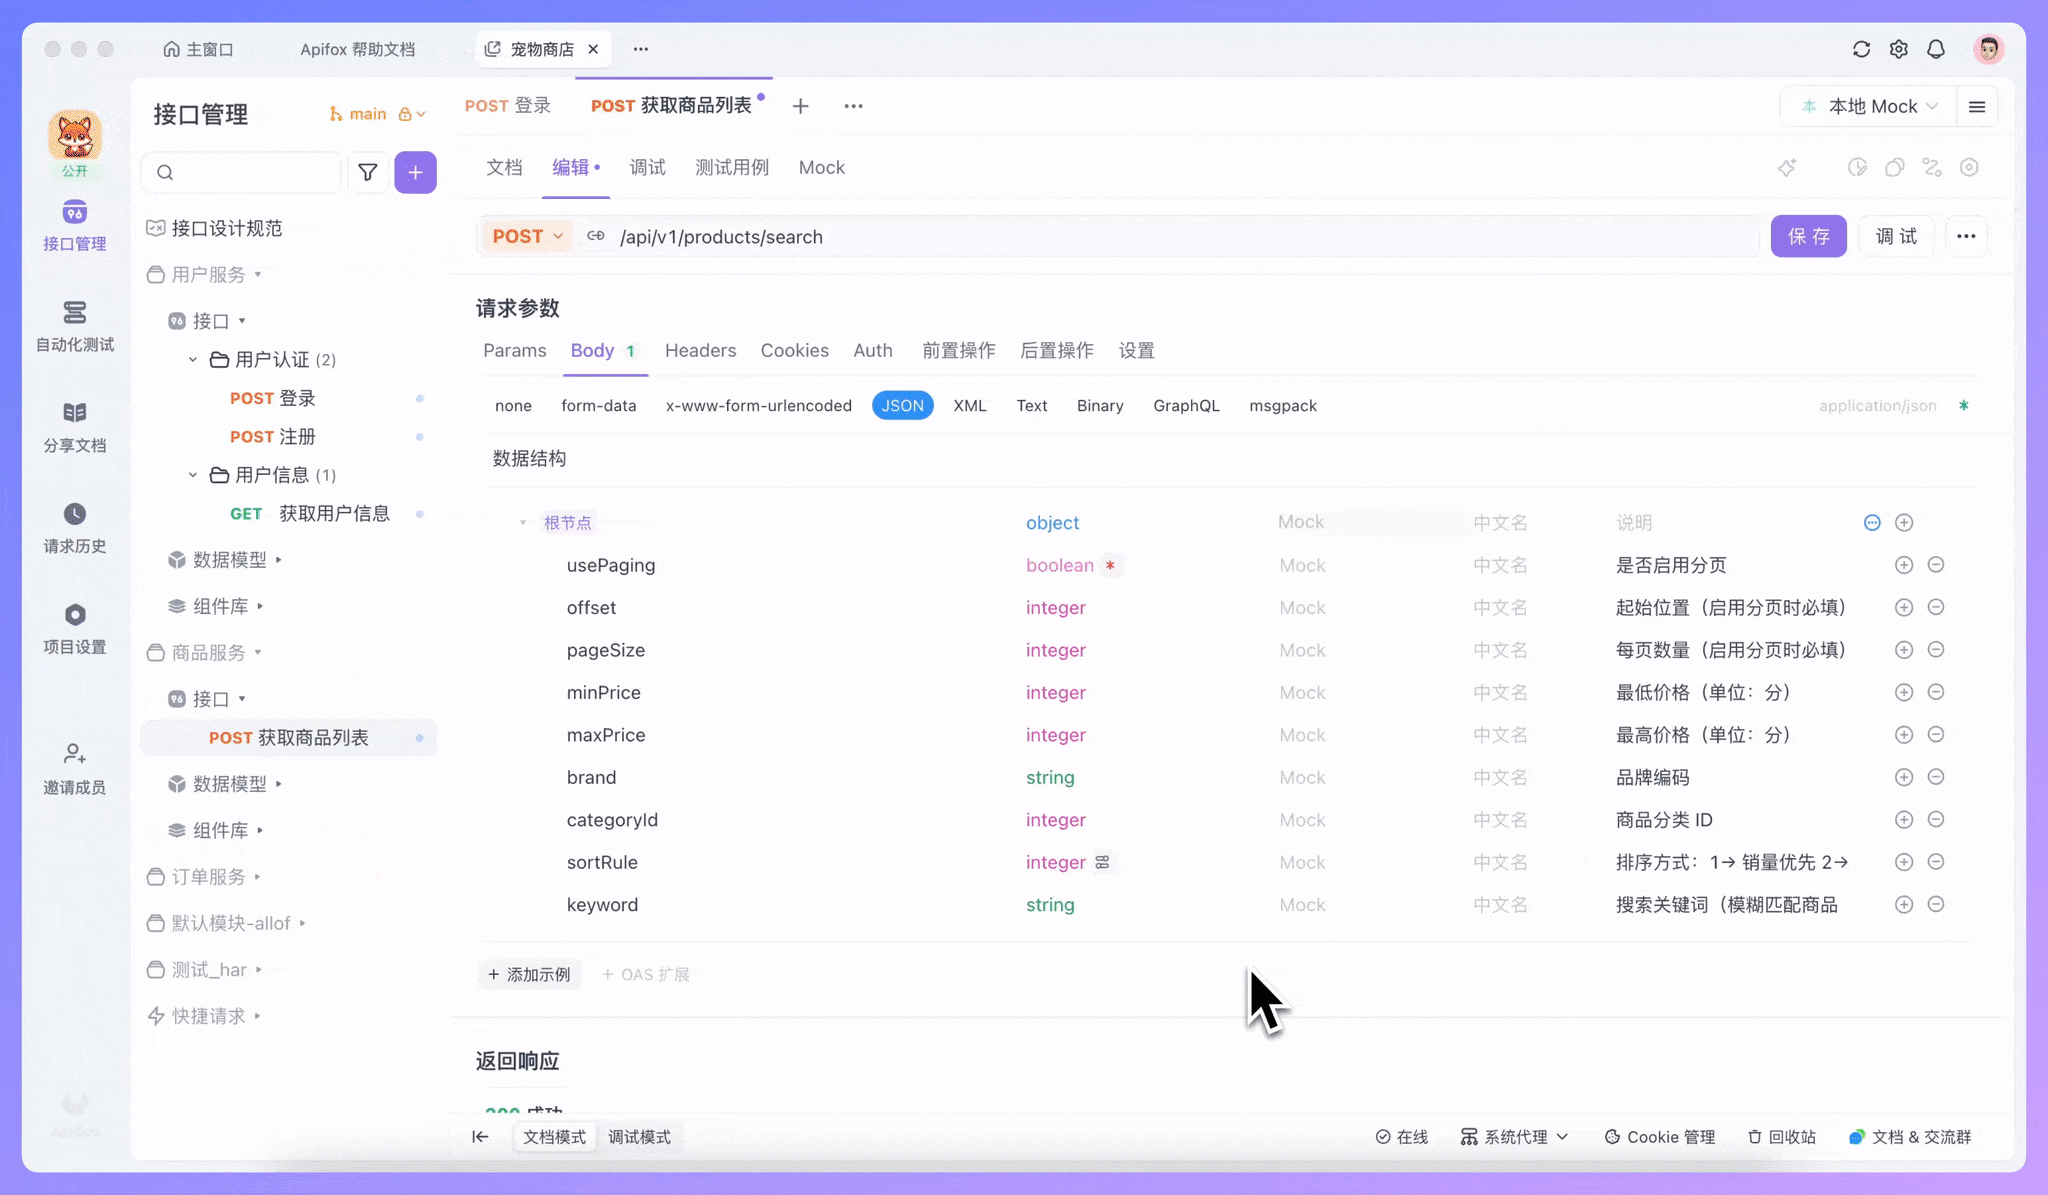The width and height of the screenshot is (2048, 1195).
Task: Switch to the Mock tab
Action: (x=821, y=168)
